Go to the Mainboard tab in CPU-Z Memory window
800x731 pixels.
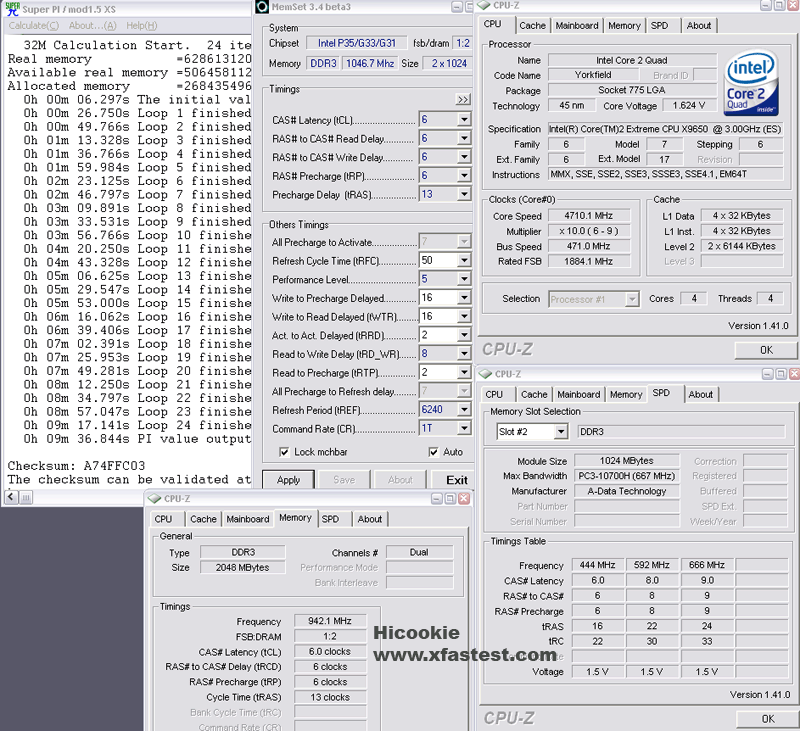click(248, 519)
